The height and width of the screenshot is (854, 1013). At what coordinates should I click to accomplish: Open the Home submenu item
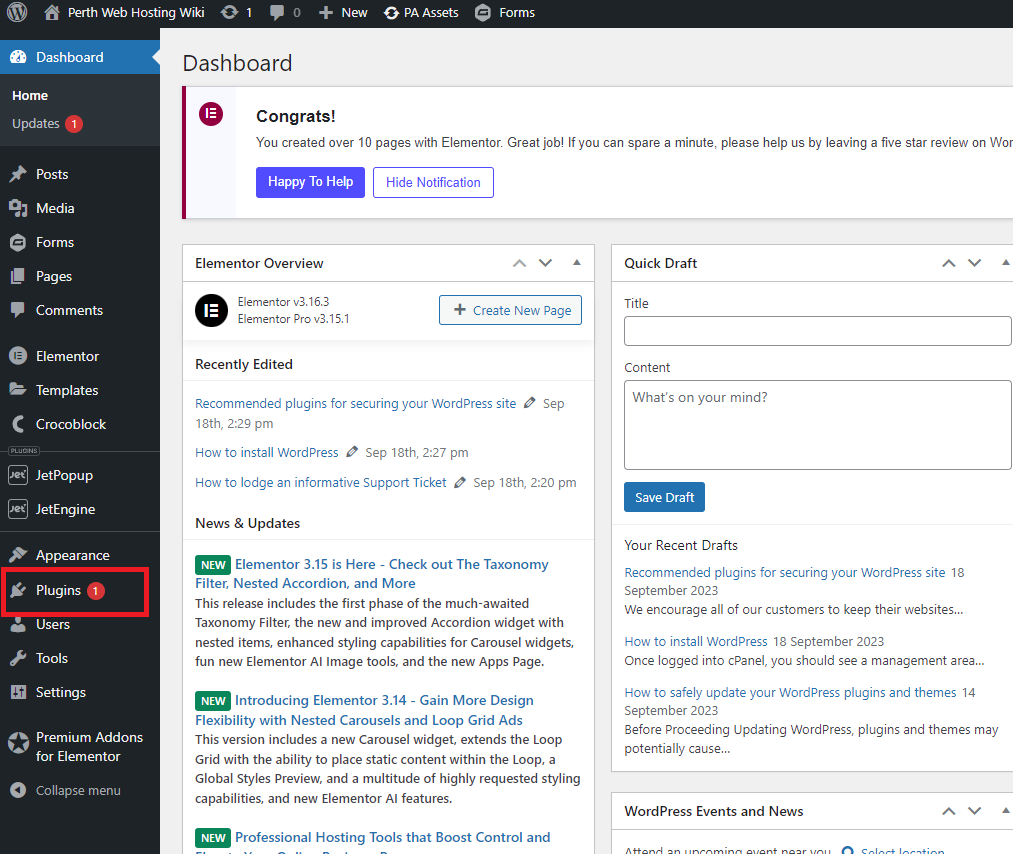click(30, 96)
